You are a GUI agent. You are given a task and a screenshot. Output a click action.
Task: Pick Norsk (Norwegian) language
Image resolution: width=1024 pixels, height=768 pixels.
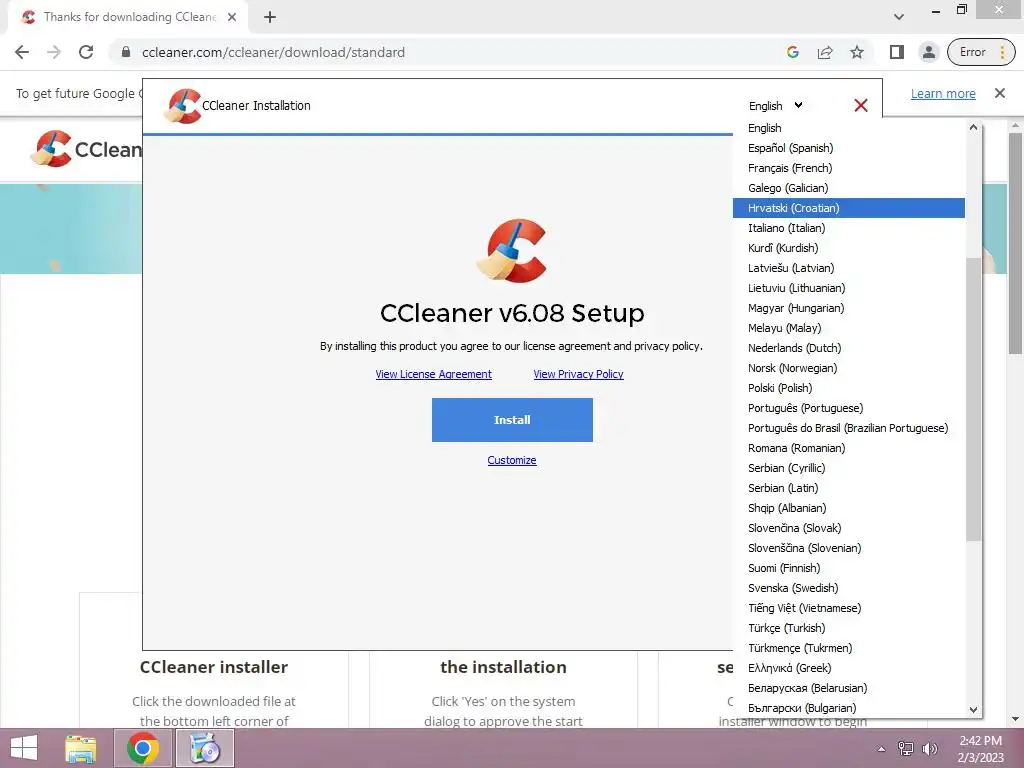coord(848,368)
